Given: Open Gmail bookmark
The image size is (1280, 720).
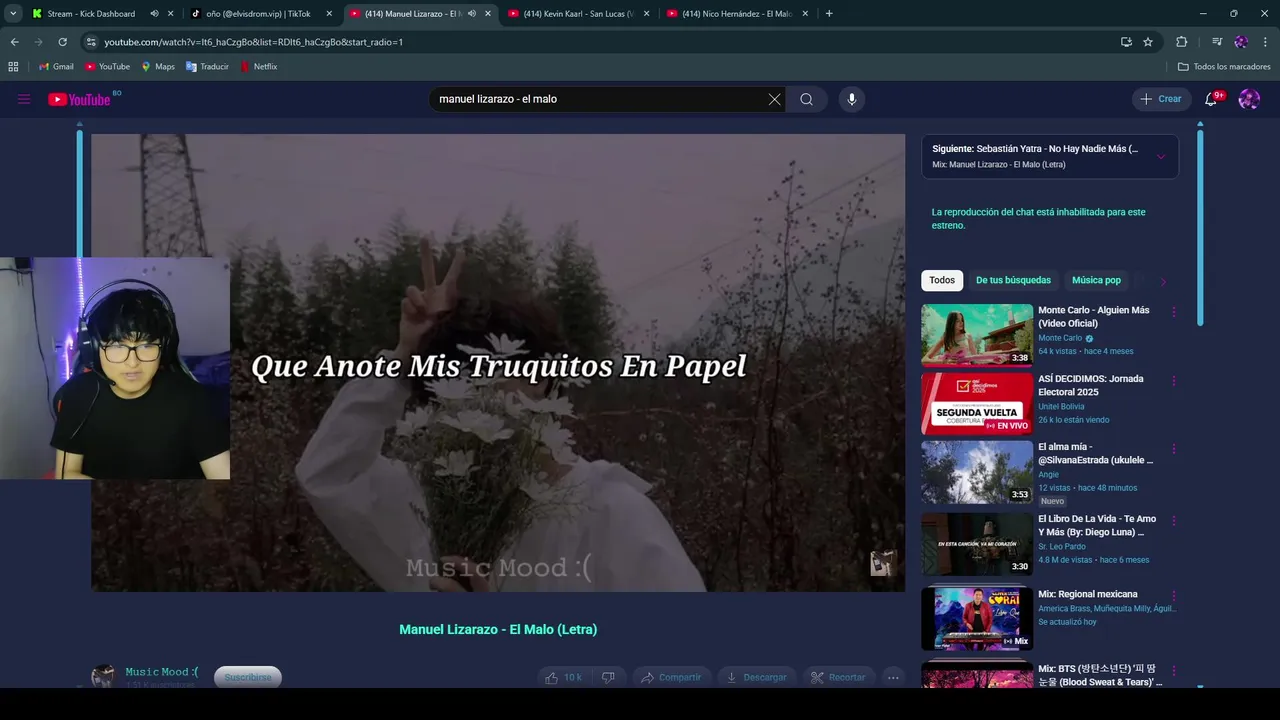Looking at the screenshot, I should [x=56, y=67].
